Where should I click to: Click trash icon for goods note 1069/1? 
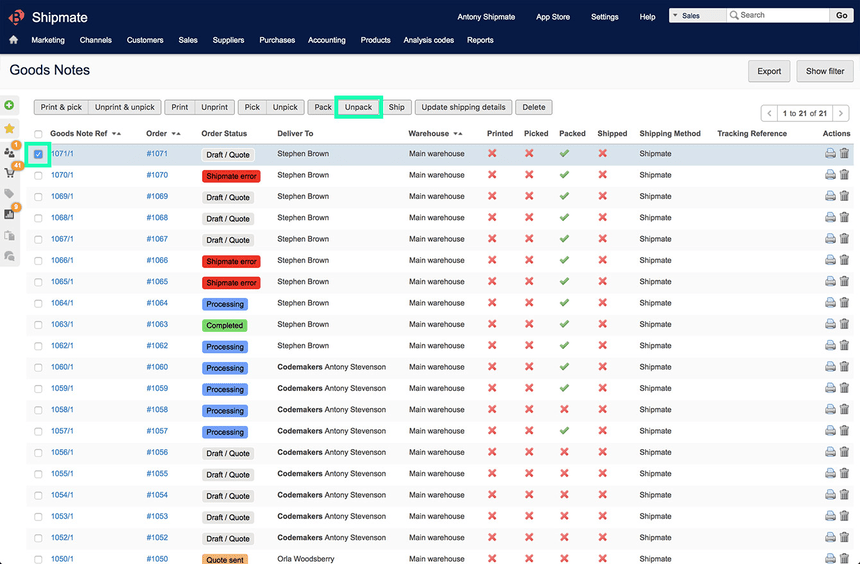pos(845,196)
